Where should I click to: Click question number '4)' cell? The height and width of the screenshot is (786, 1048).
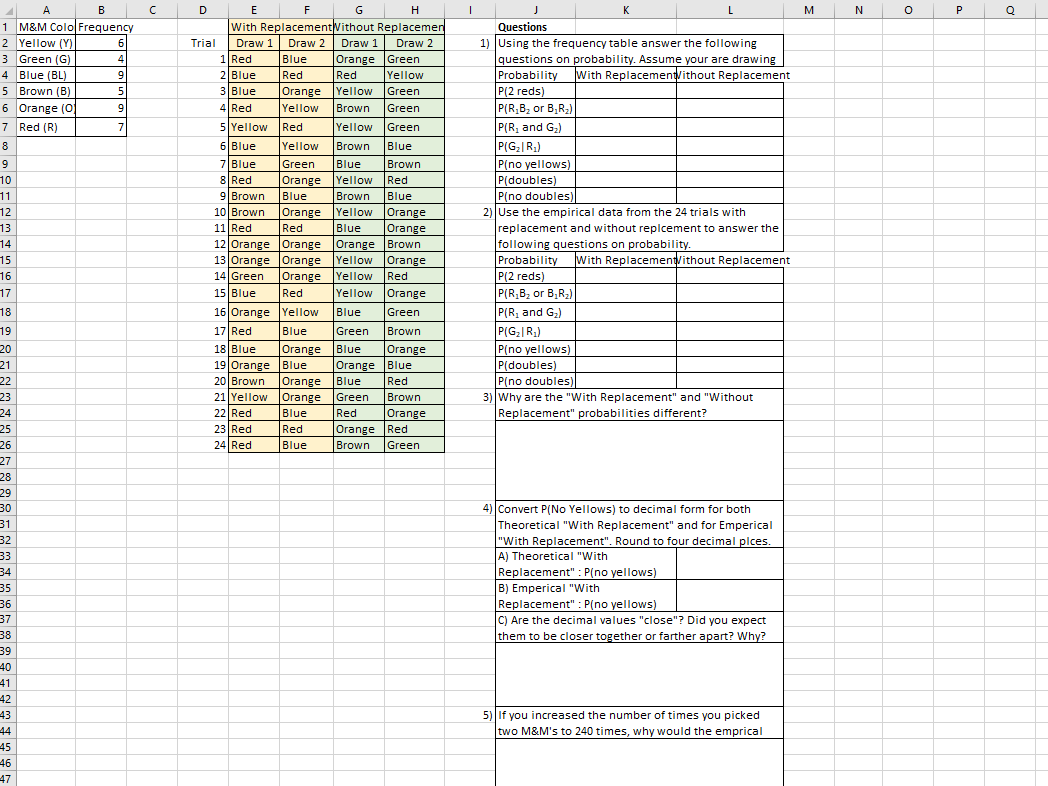pos(470,509)
